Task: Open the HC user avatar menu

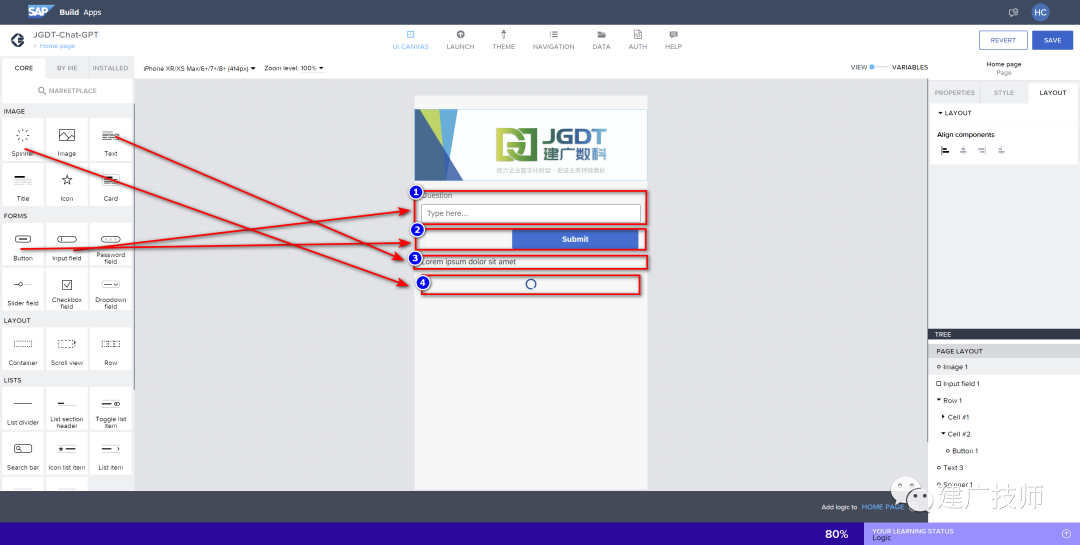Action: click(x=1040, y=12)
